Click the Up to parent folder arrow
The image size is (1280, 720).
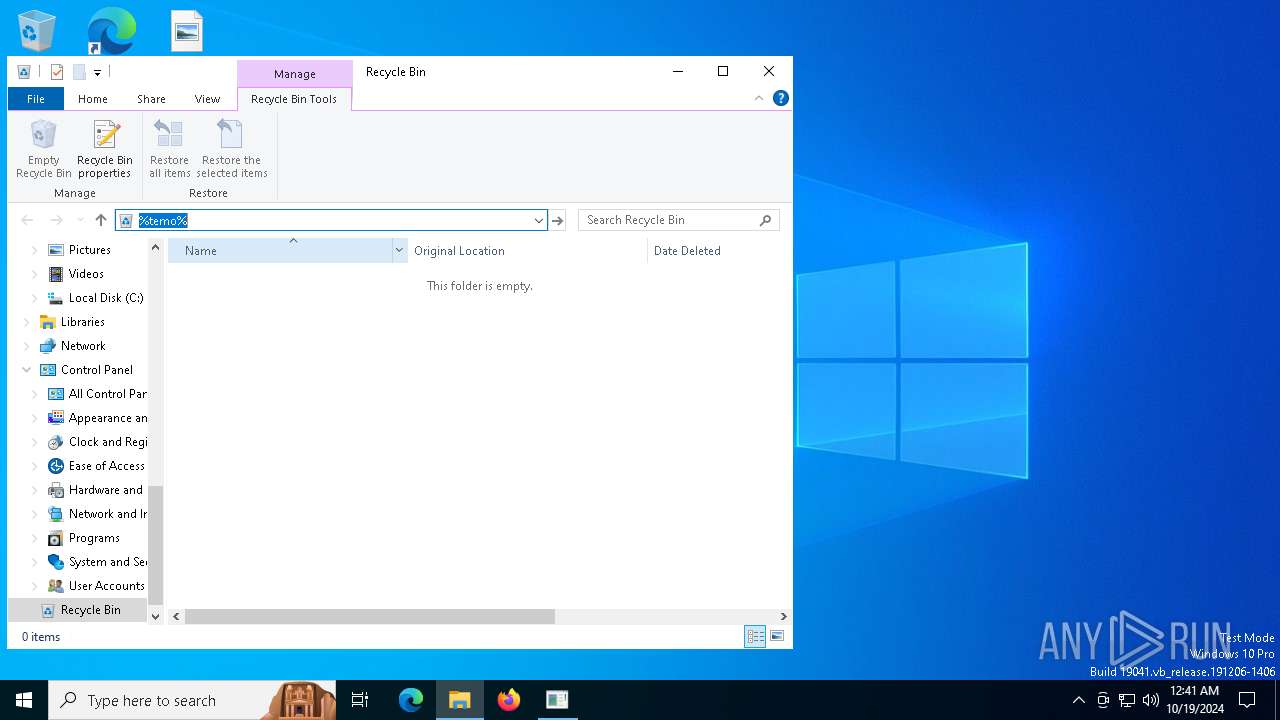[101, 220]
